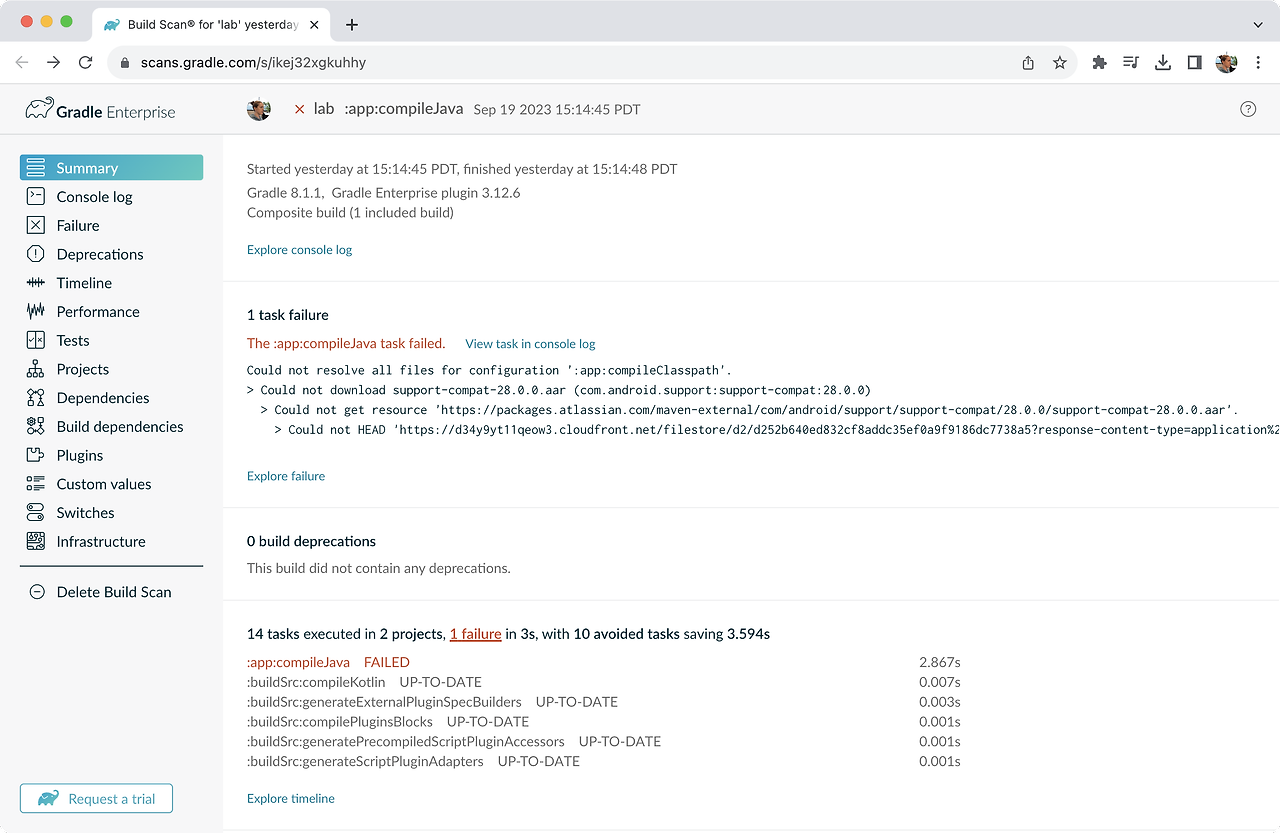Click the Failure X-box icon
The height and width of the screenshot is (833, 1280).
pyautogui.click(x=36, y=225)
